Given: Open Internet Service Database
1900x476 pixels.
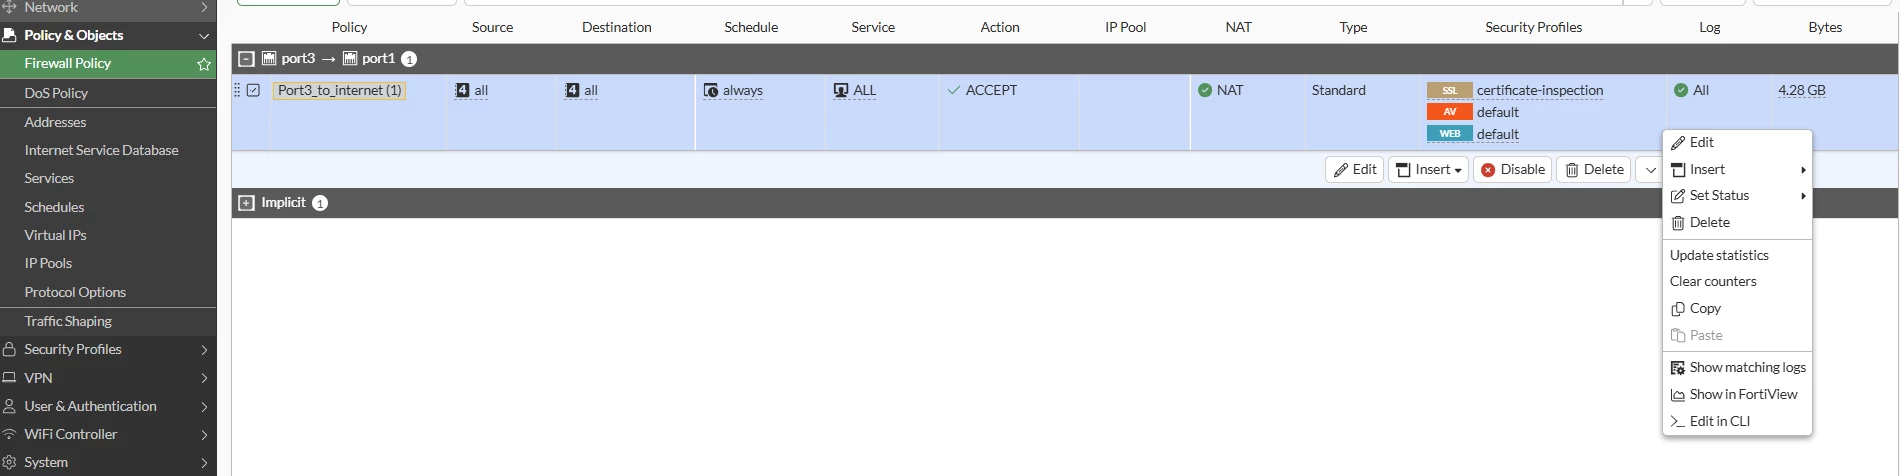Looking at the screenshot, I should 101,150.
